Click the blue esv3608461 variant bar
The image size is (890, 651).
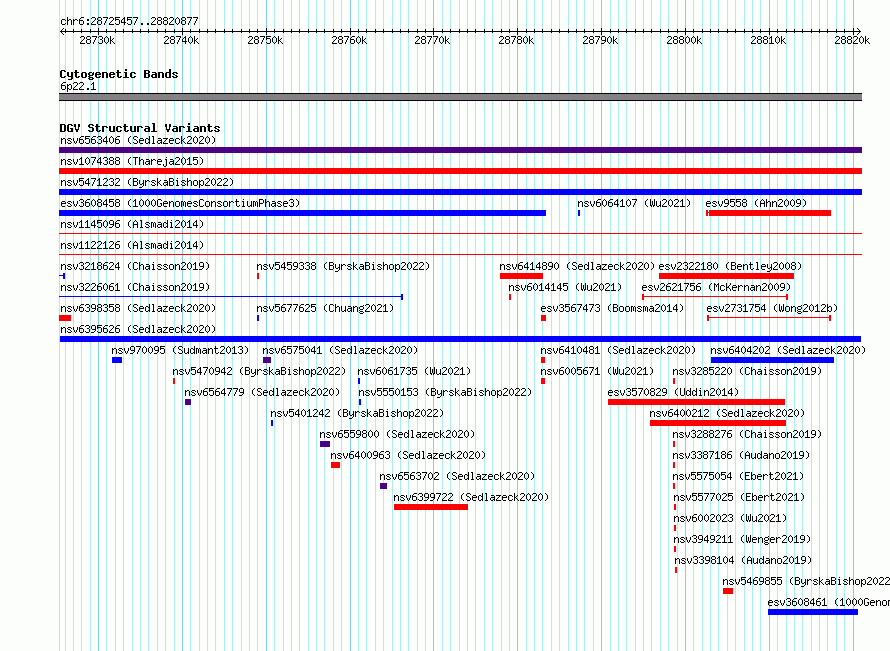[x=812, y=612]
